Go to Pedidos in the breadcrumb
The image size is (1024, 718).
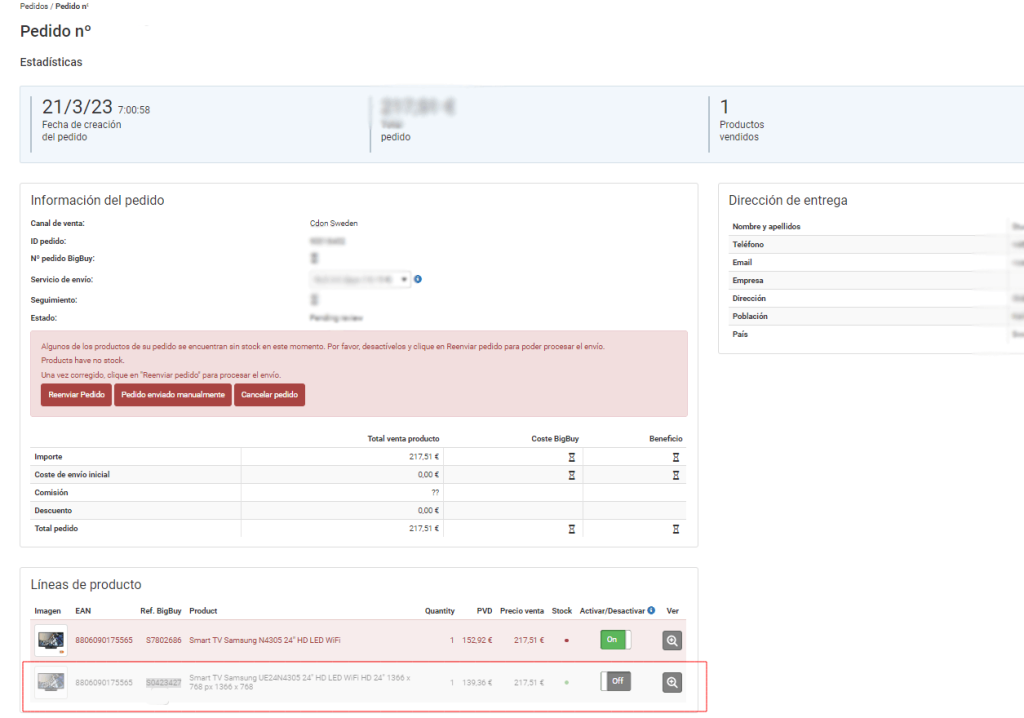coord(33,6)
